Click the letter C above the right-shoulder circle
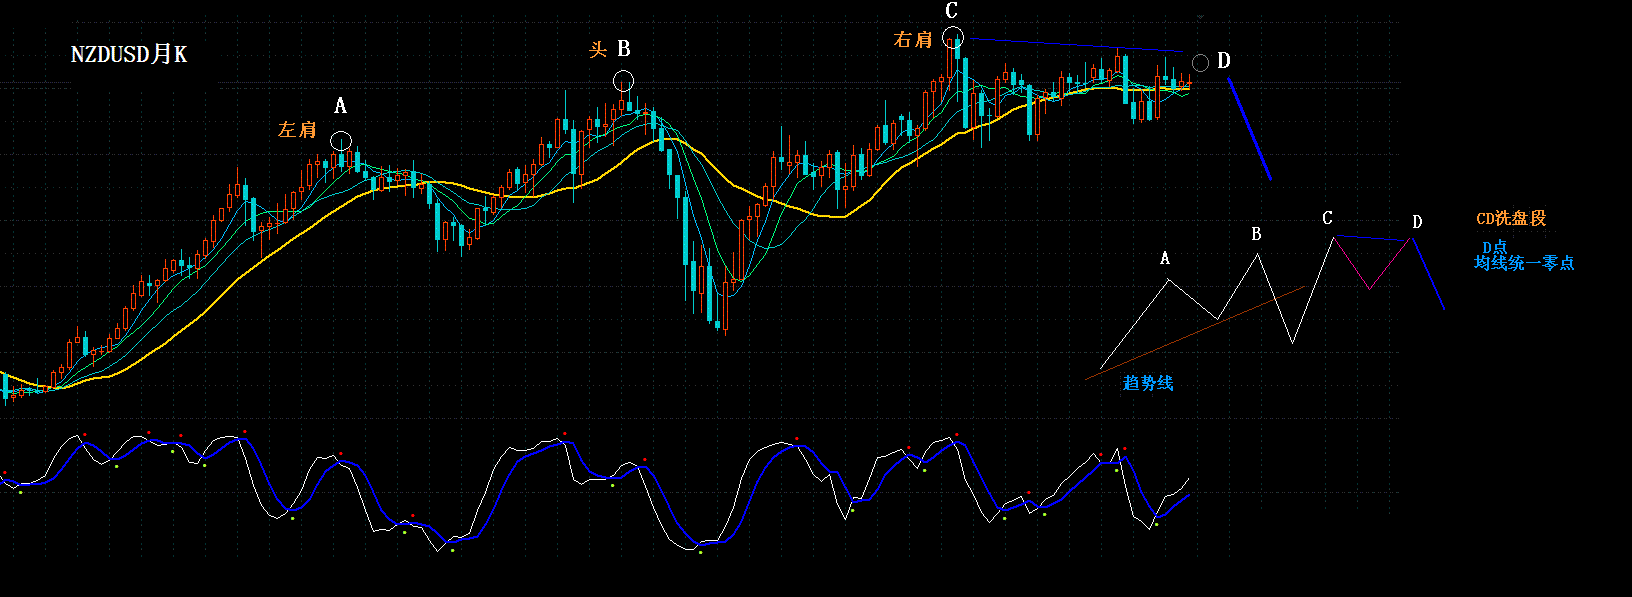This screenshot has height=597, width=1632. (x=951, y=11)
